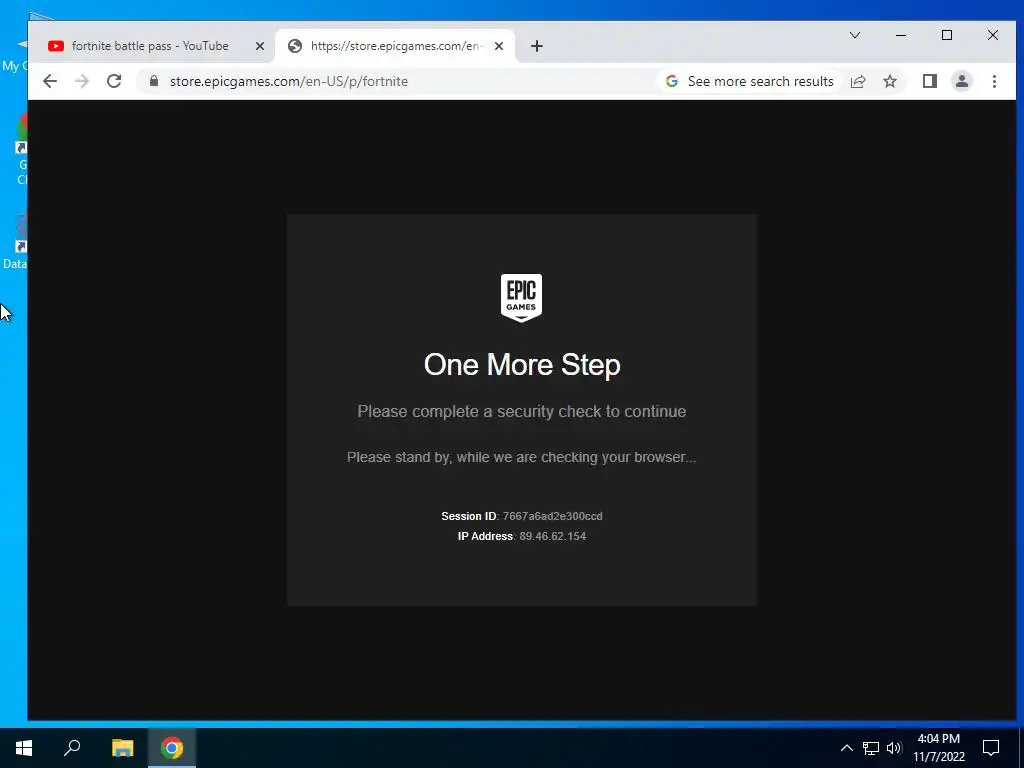Toggle the Chrome side panel icon
The height and width of the screenshot is (768, 1024).
929,81
